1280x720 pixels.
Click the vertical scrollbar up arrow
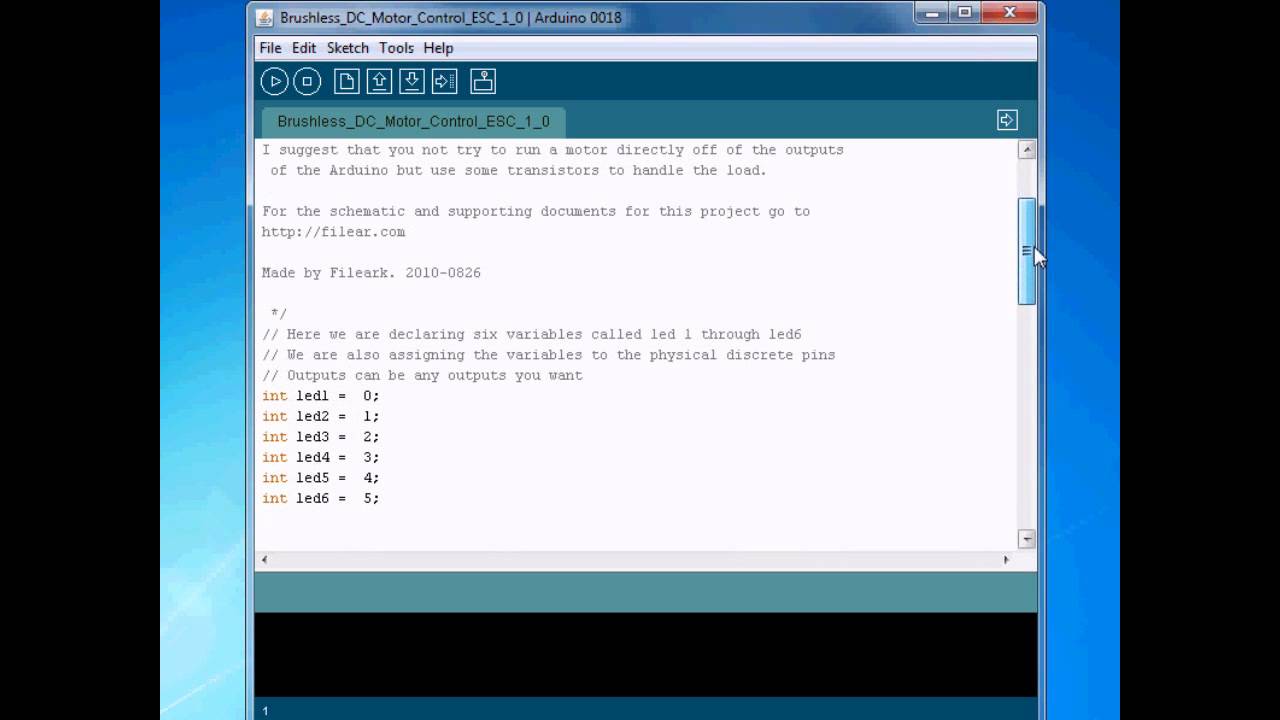point(1027,150)
